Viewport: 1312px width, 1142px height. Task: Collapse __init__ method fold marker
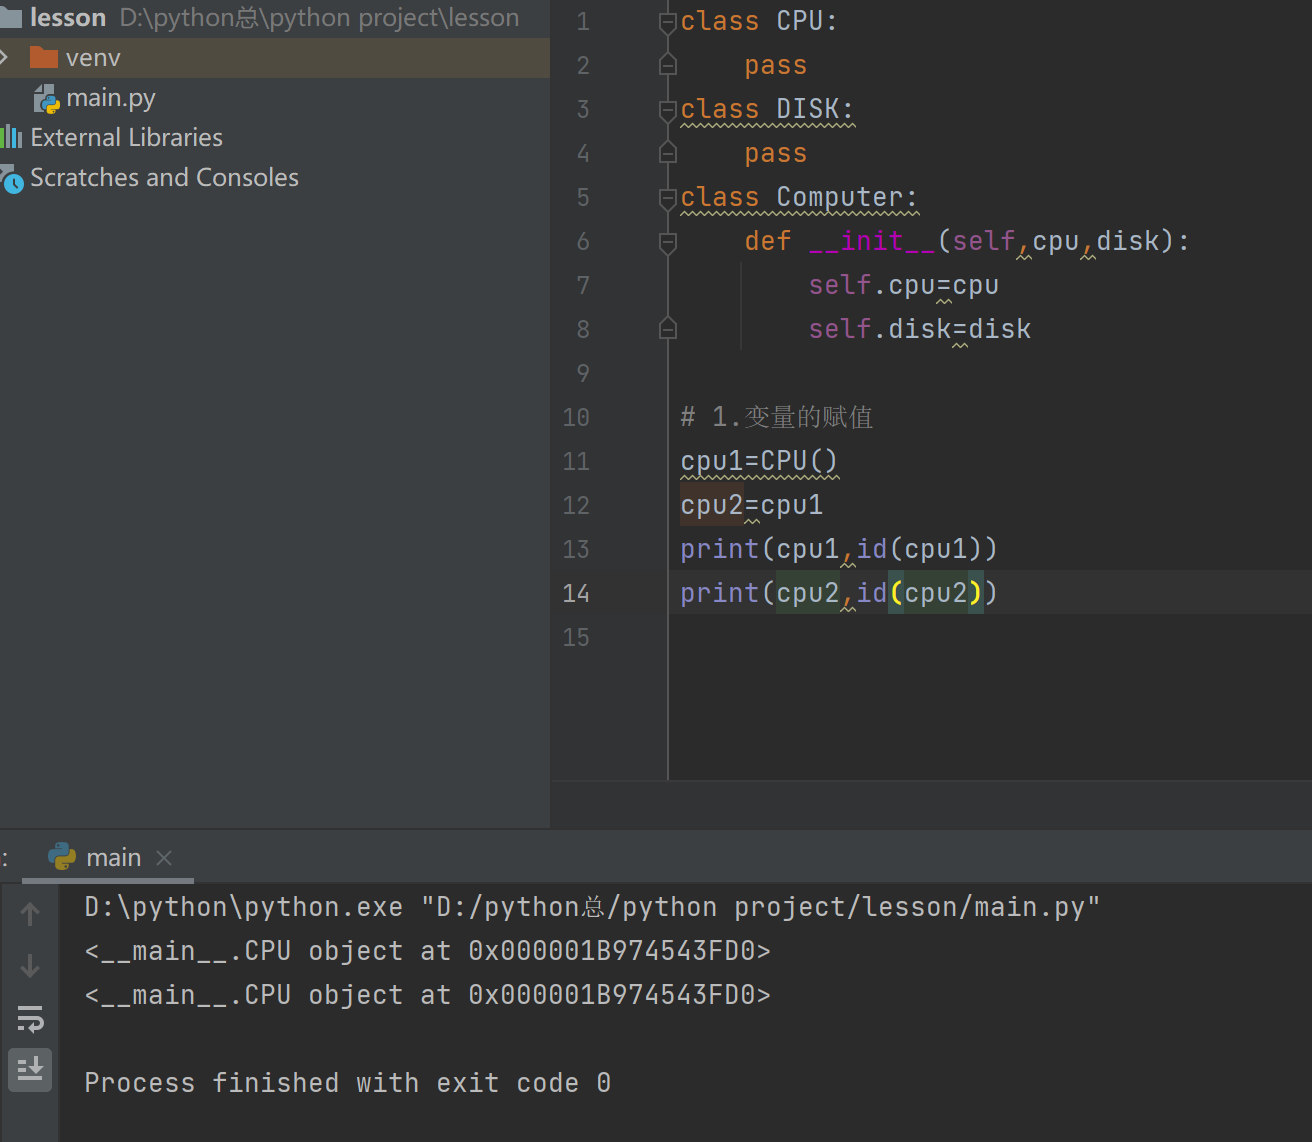668,242
